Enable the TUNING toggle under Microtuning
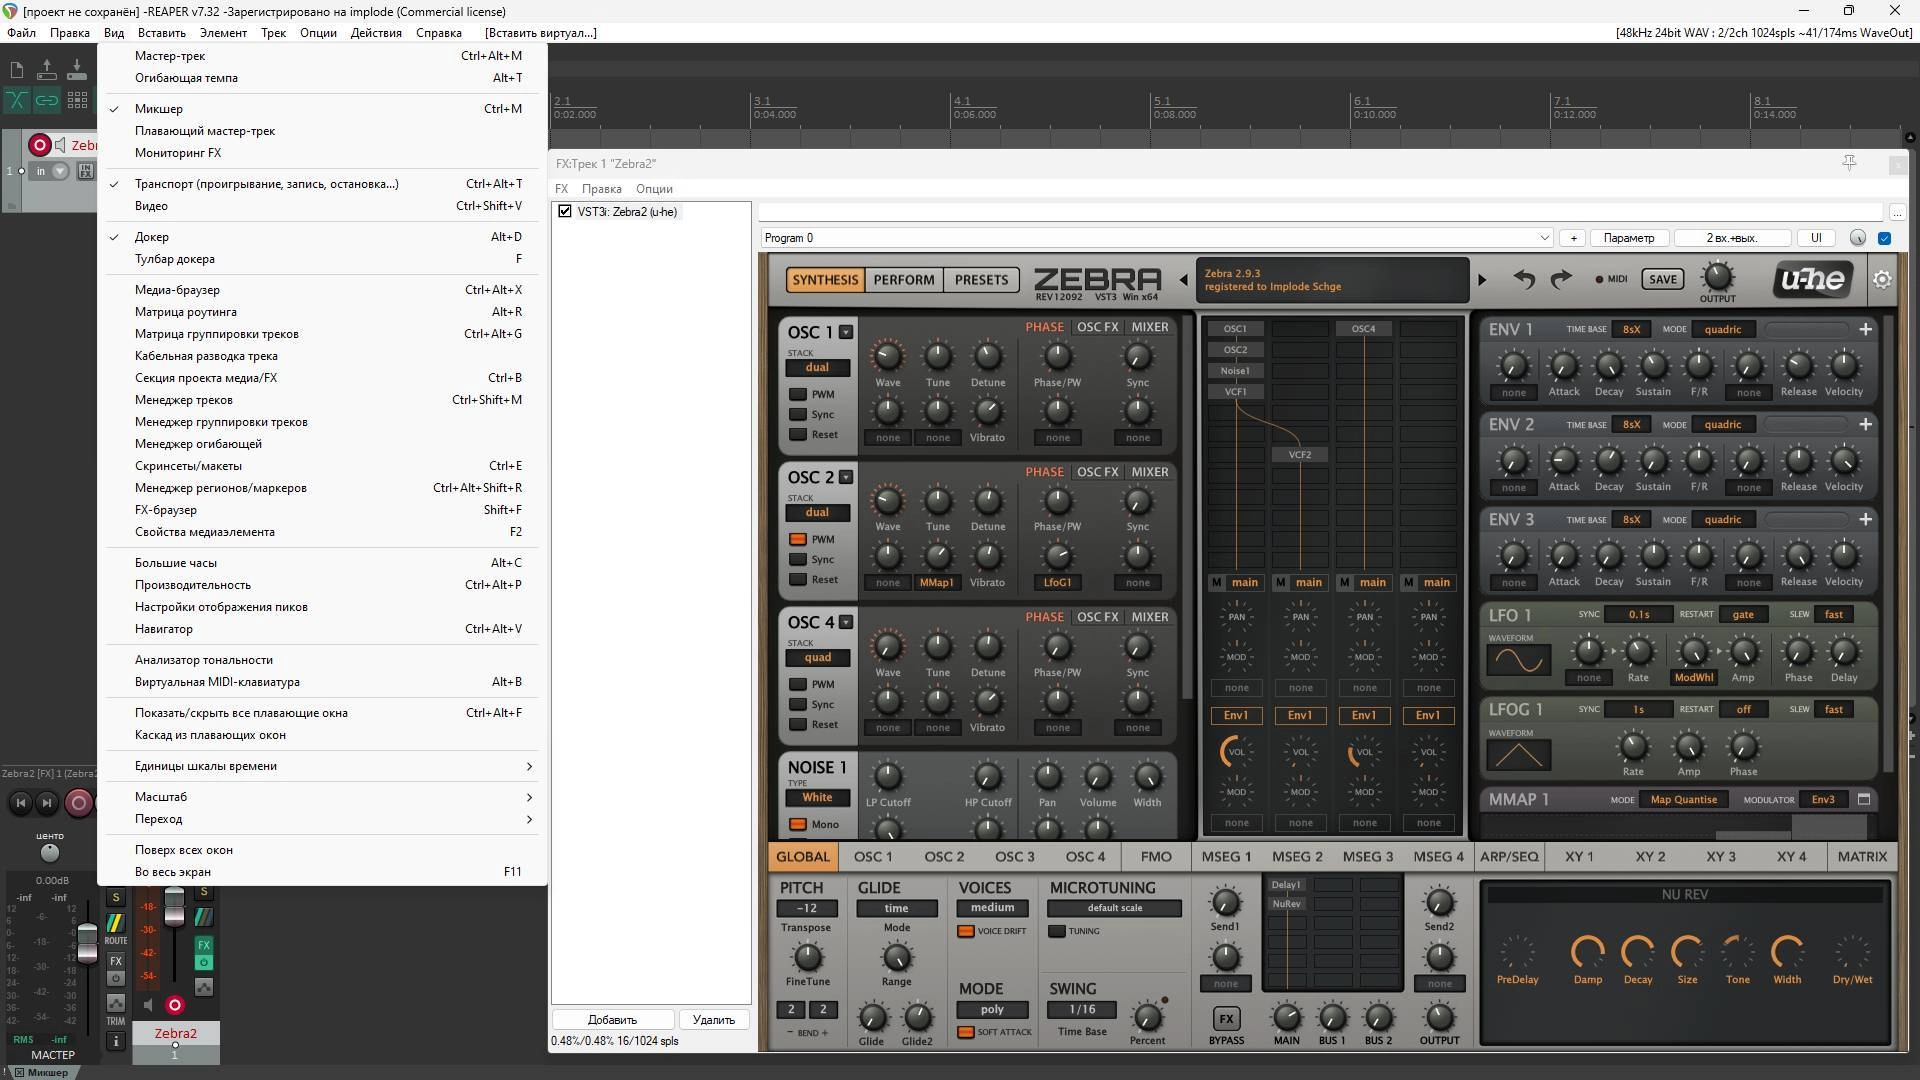 tap(1057, 931)
